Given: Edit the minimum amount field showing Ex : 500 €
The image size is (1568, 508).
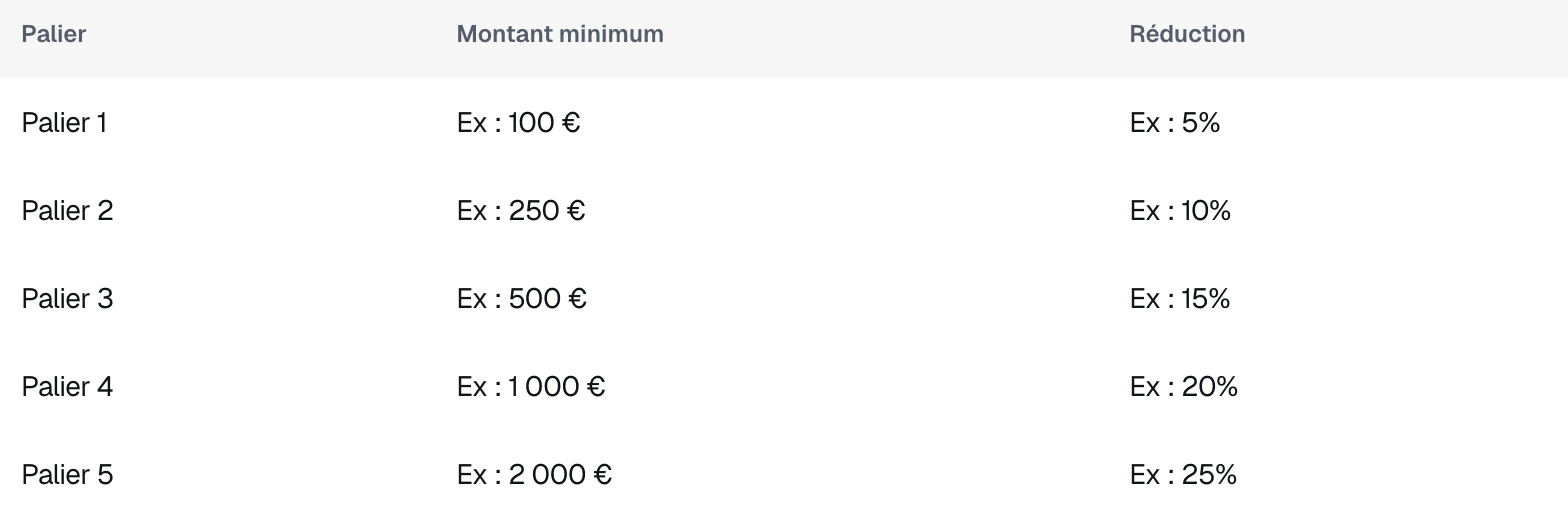Looking at the screenshot, I should pyautogui.click(x=522, y=299).
